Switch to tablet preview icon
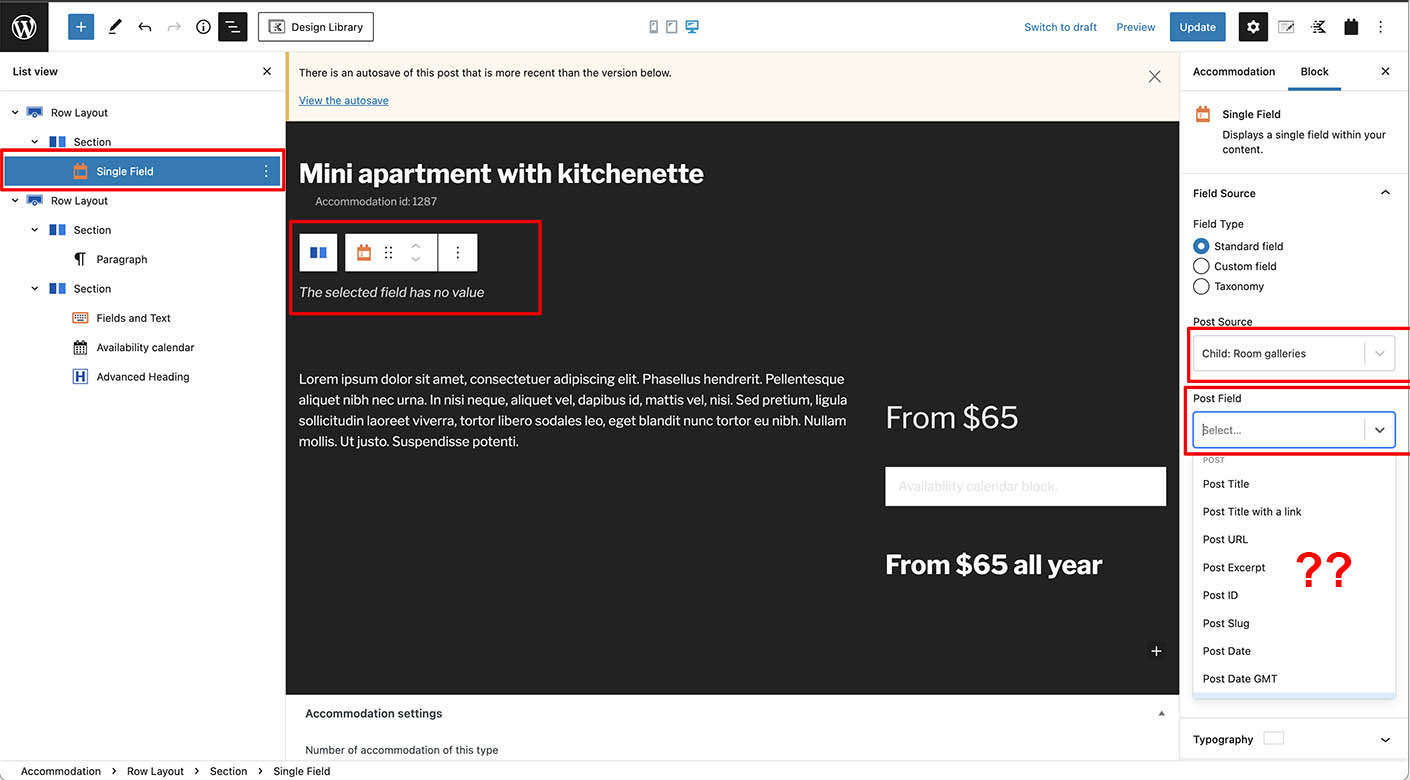The height and width of the screenshot is (780, 1410). point(672,27)
